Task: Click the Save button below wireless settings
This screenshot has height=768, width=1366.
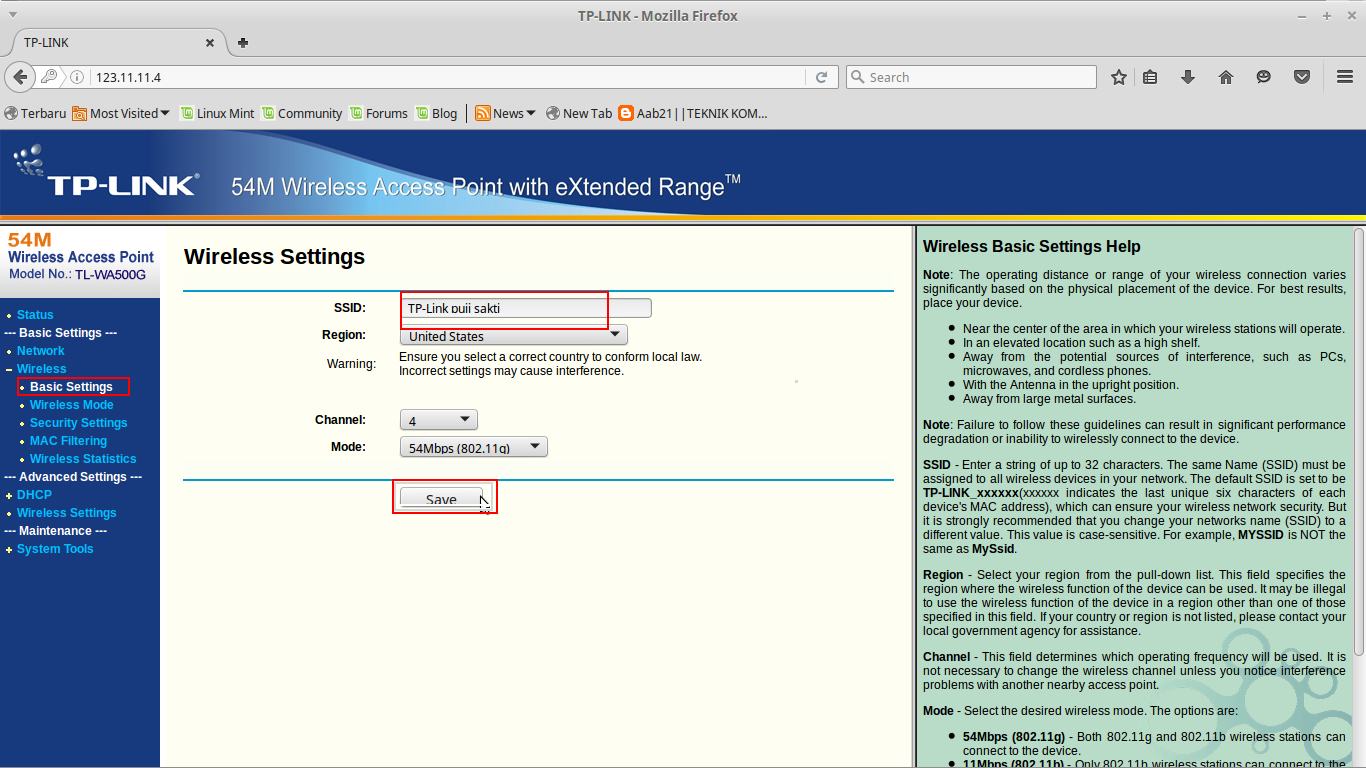Action: pos(440,498)
